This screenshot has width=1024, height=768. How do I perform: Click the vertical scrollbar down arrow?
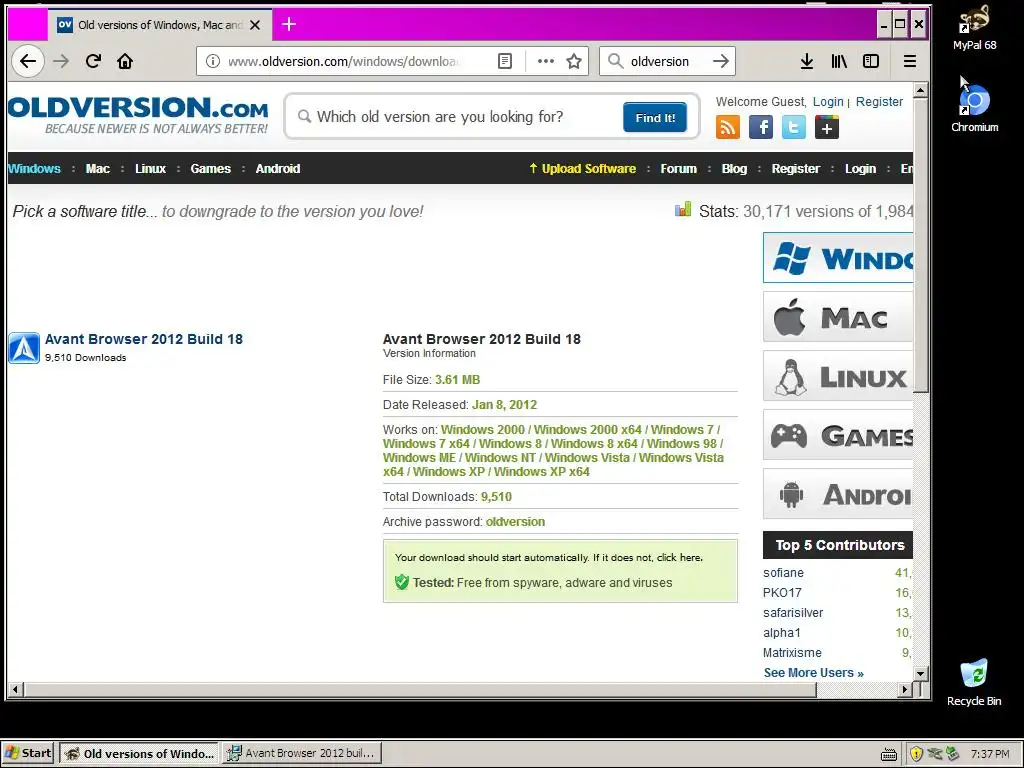920,673
